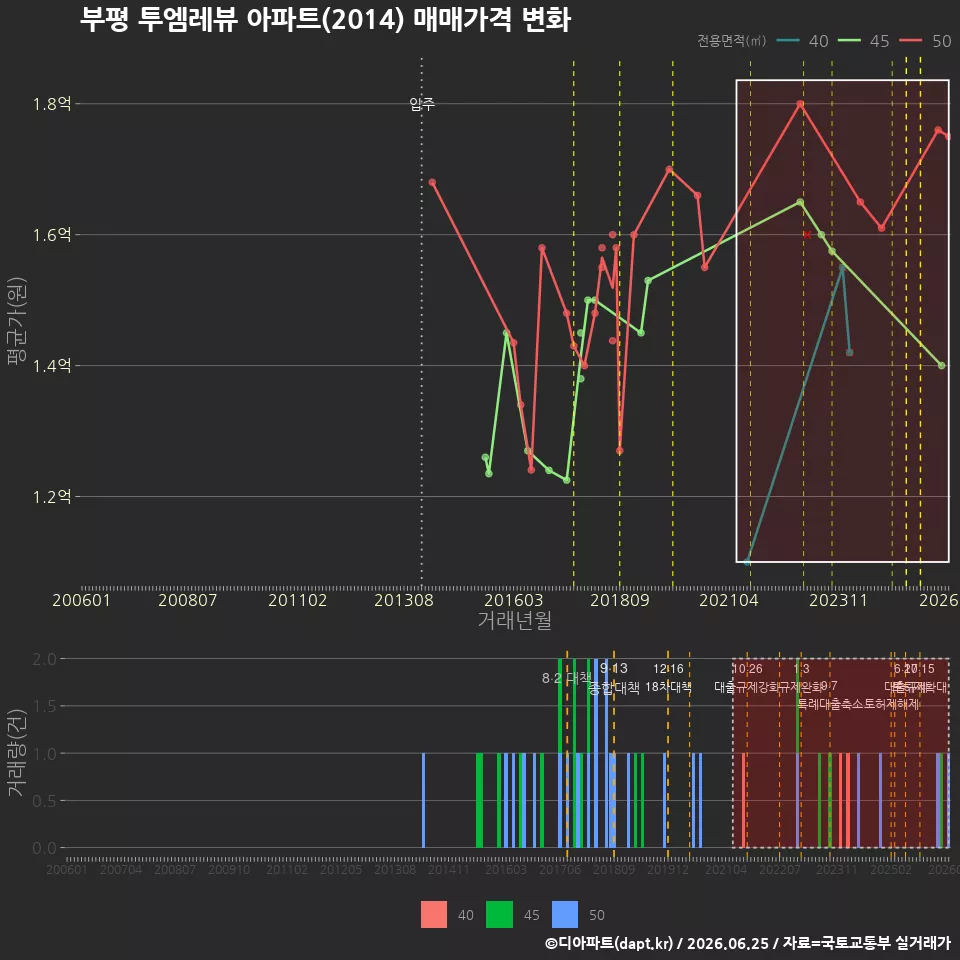Select the red 50 line legend entry
The width and height of the screenshot is (960, 960).
point(925,41)
